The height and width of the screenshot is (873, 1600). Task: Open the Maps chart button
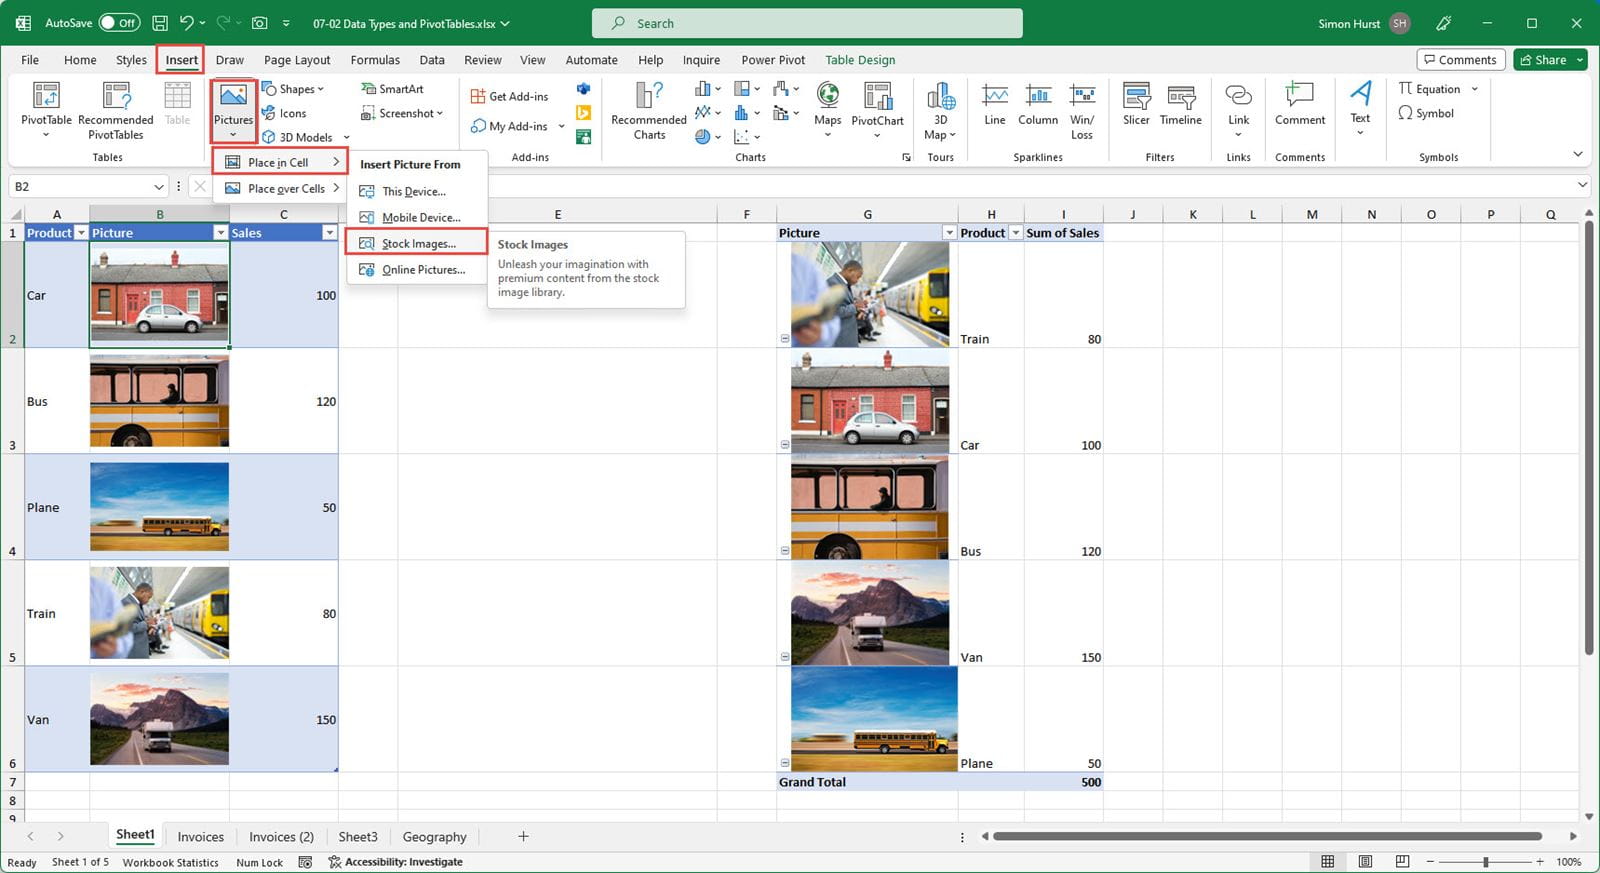coord(828,109)
